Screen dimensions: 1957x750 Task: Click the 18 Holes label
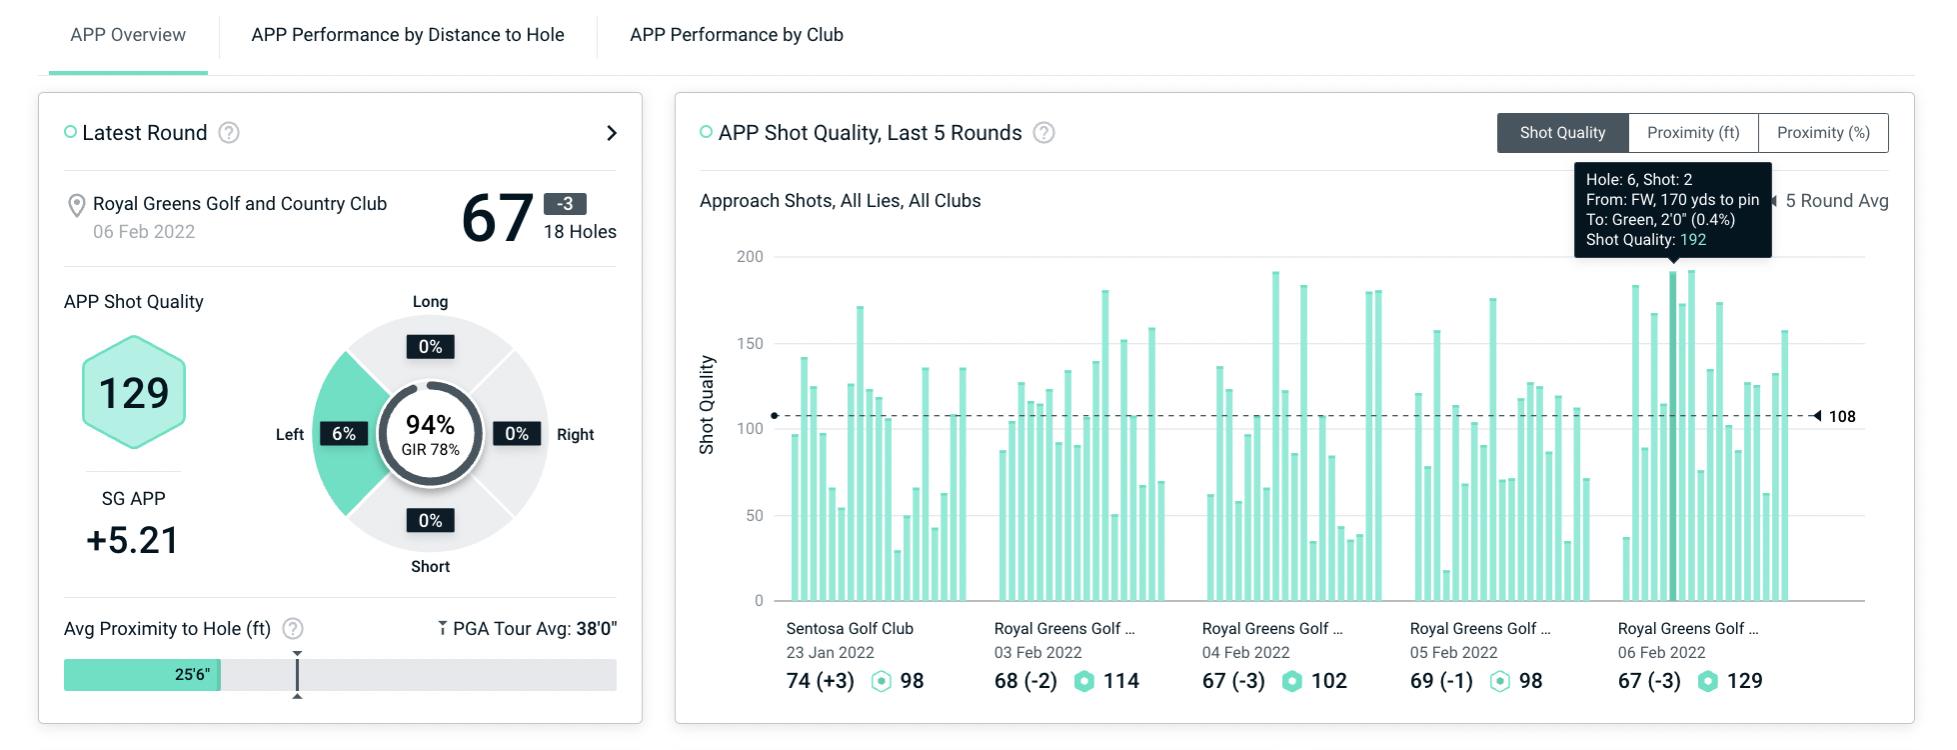(x=580, y=232)
